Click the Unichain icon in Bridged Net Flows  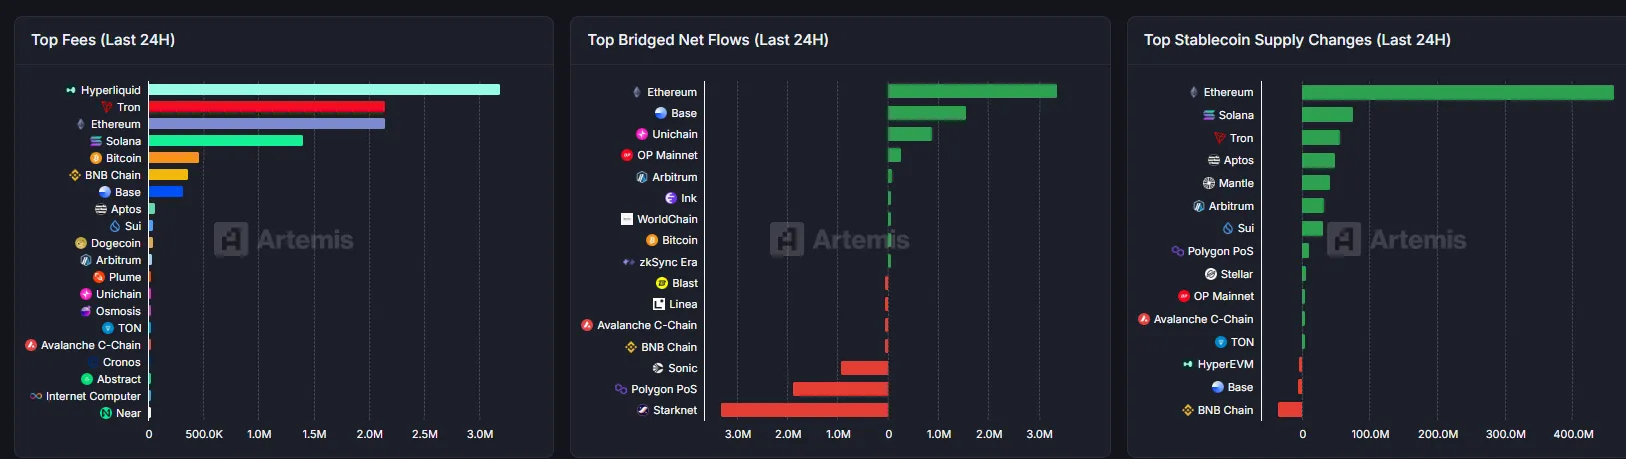click(x=642, y=134)
